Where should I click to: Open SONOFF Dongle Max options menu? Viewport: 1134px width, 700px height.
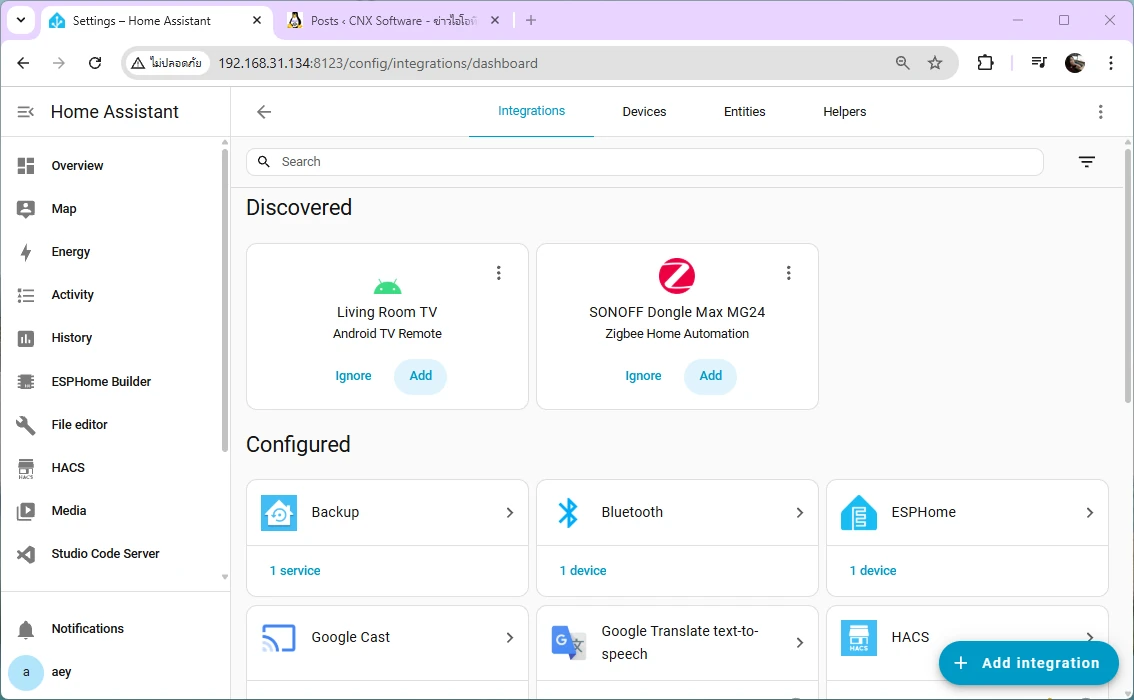(x=789, y=273)
